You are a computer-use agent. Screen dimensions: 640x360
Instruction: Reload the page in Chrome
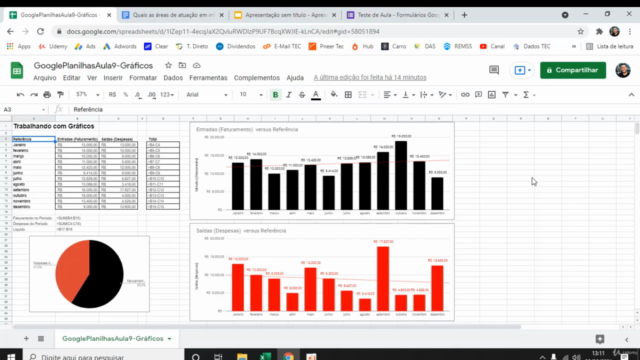click(x=40, y=31)
